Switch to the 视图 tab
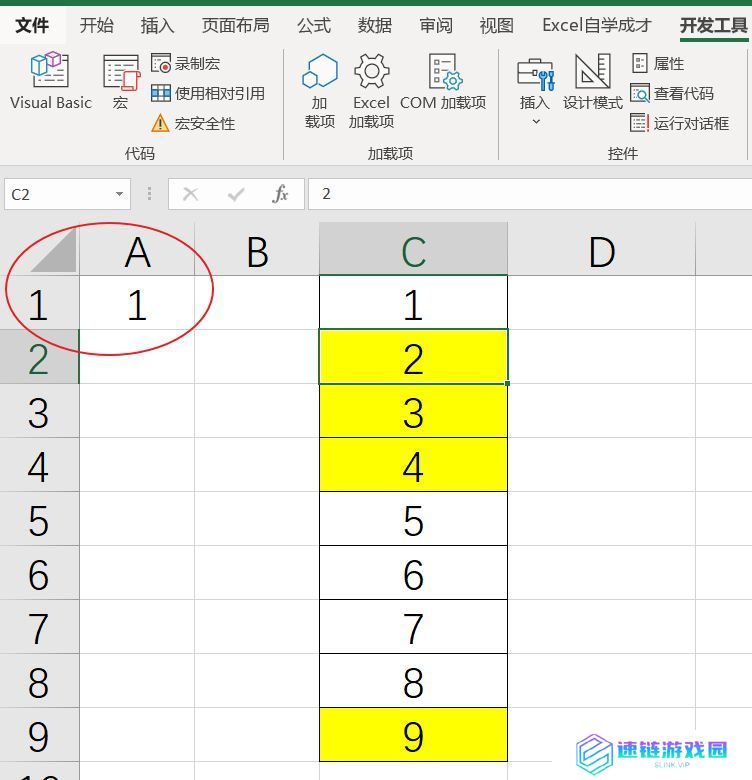Screen dimensions: 752x780 (496, 25)
